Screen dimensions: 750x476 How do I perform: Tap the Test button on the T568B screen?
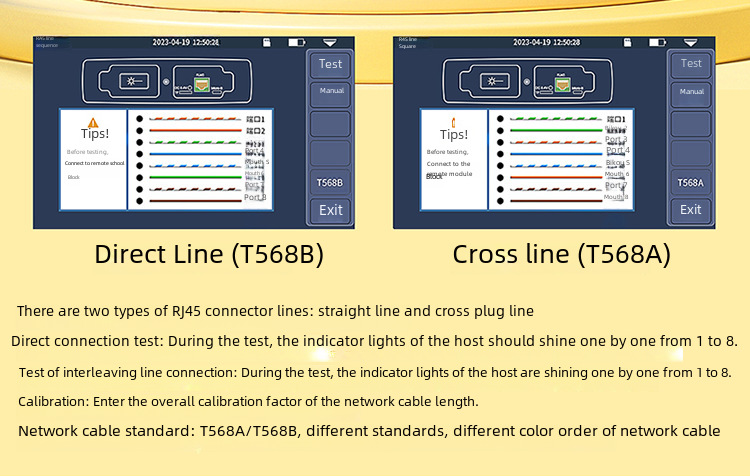pyautogui.click(x=330, y=64)
